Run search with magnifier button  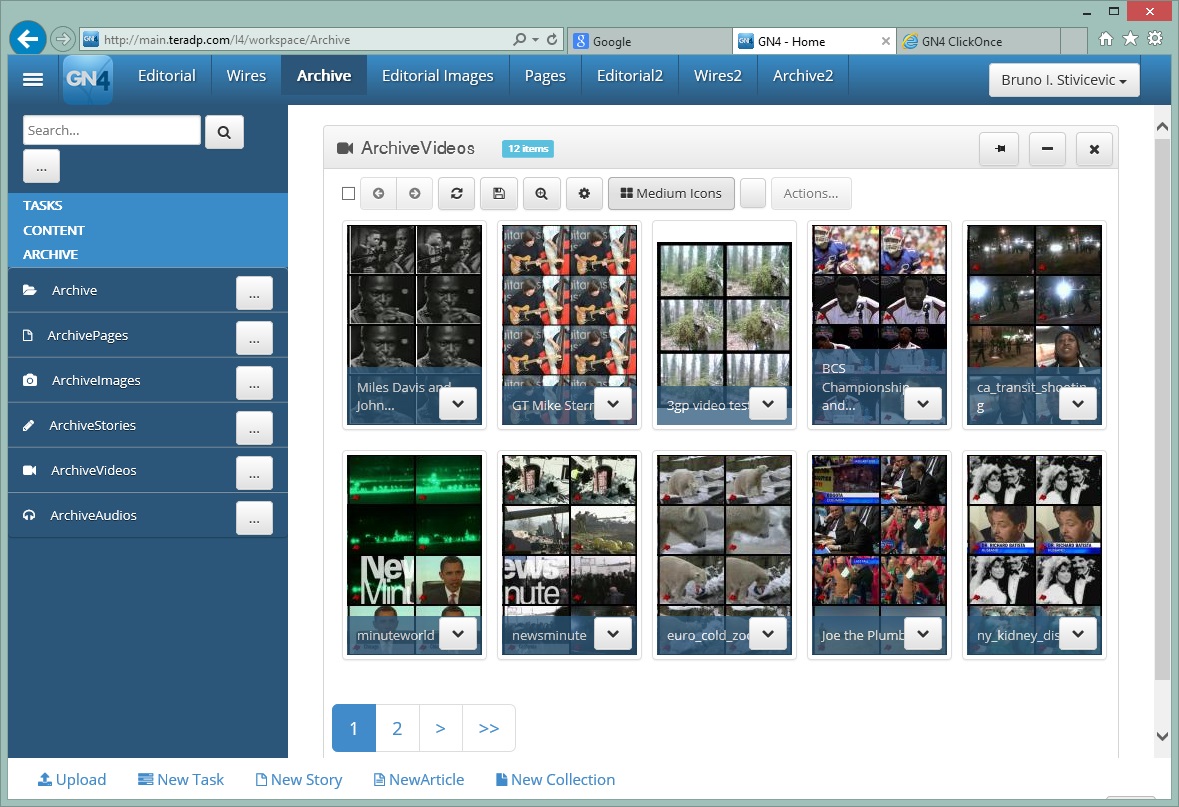(x=224, y=132)
